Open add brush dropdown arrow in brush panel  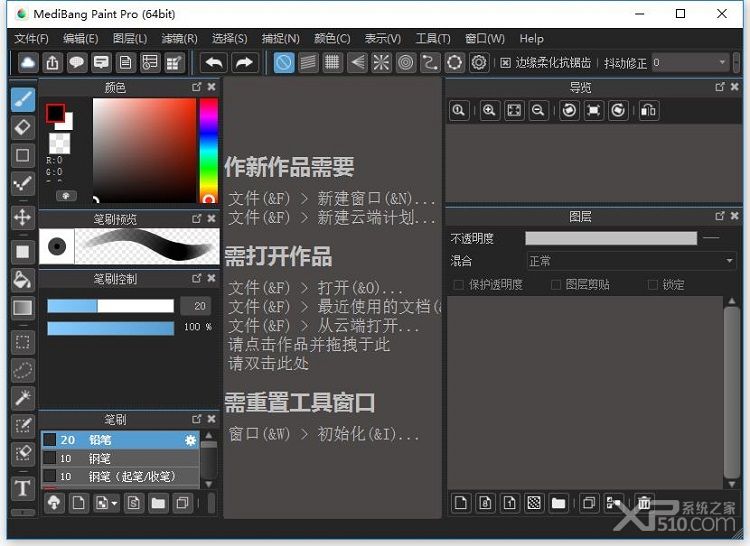pos(114,503)
